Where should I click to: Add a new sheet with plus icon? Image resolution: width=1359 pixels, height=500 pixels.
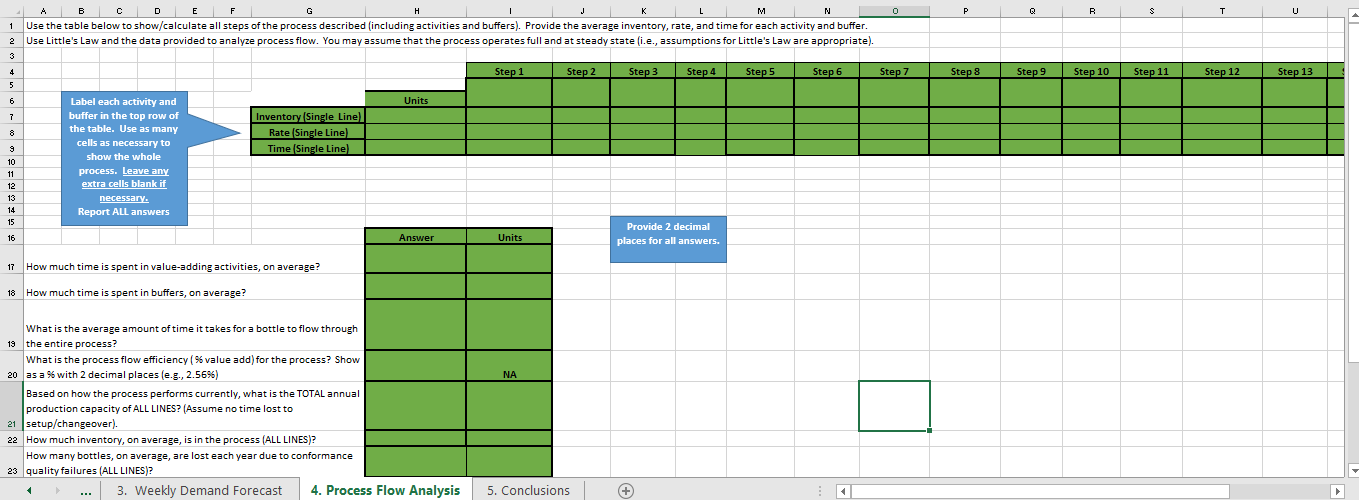click(626, 490)
